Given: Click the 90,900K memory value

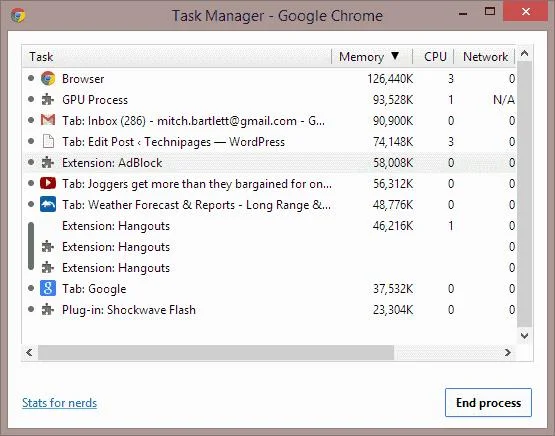Looking at the screenshot, I should tap(393, 121).
